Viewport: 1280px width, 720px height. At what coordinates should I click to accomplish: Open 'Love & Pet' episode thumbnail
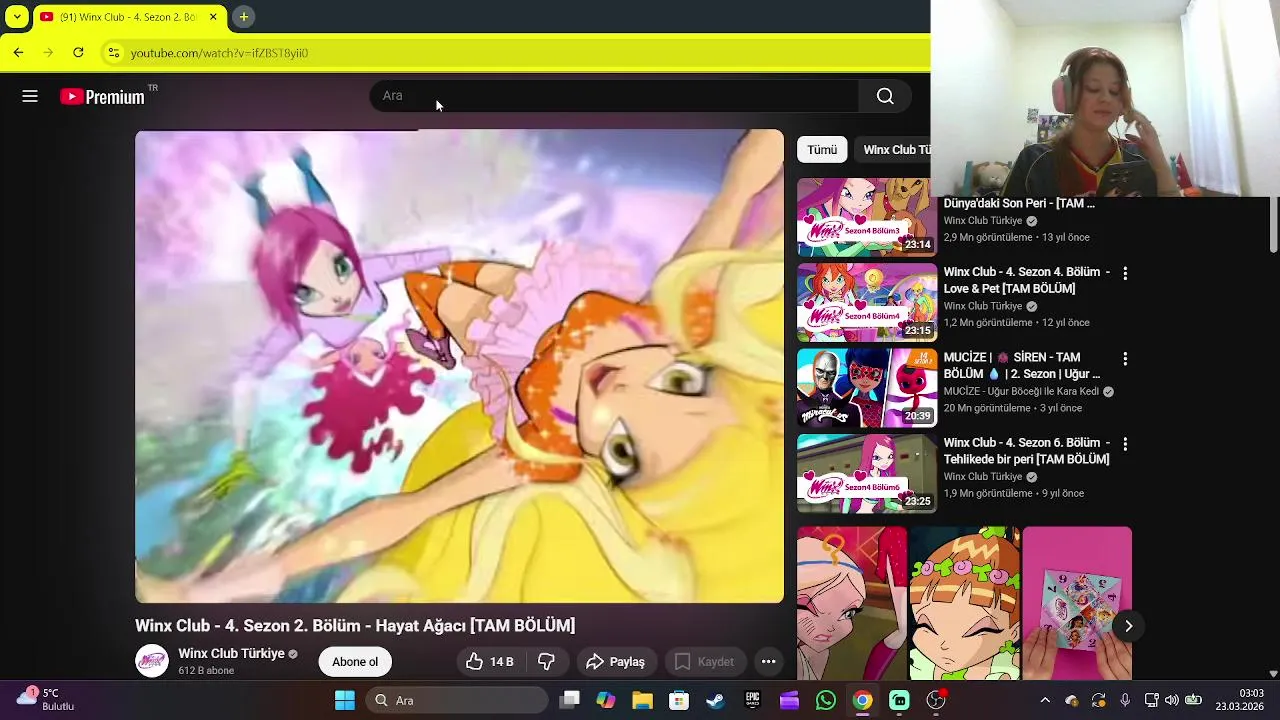tap(867, 303)
